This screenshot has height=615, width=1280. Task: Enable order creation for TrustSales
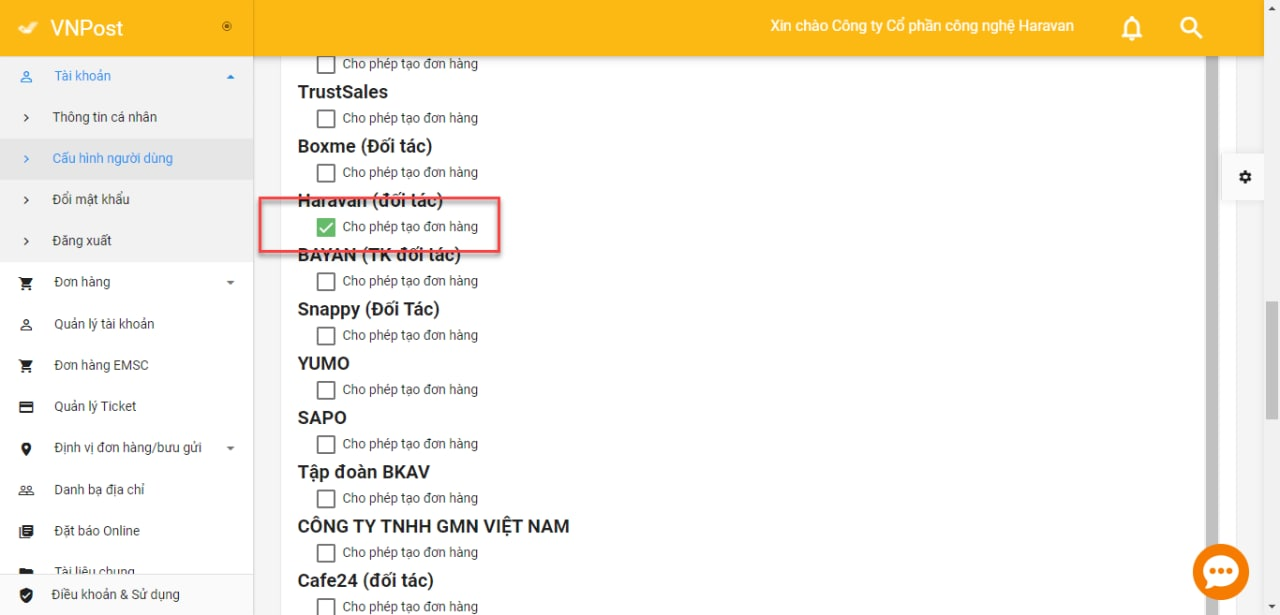(326, 119)
